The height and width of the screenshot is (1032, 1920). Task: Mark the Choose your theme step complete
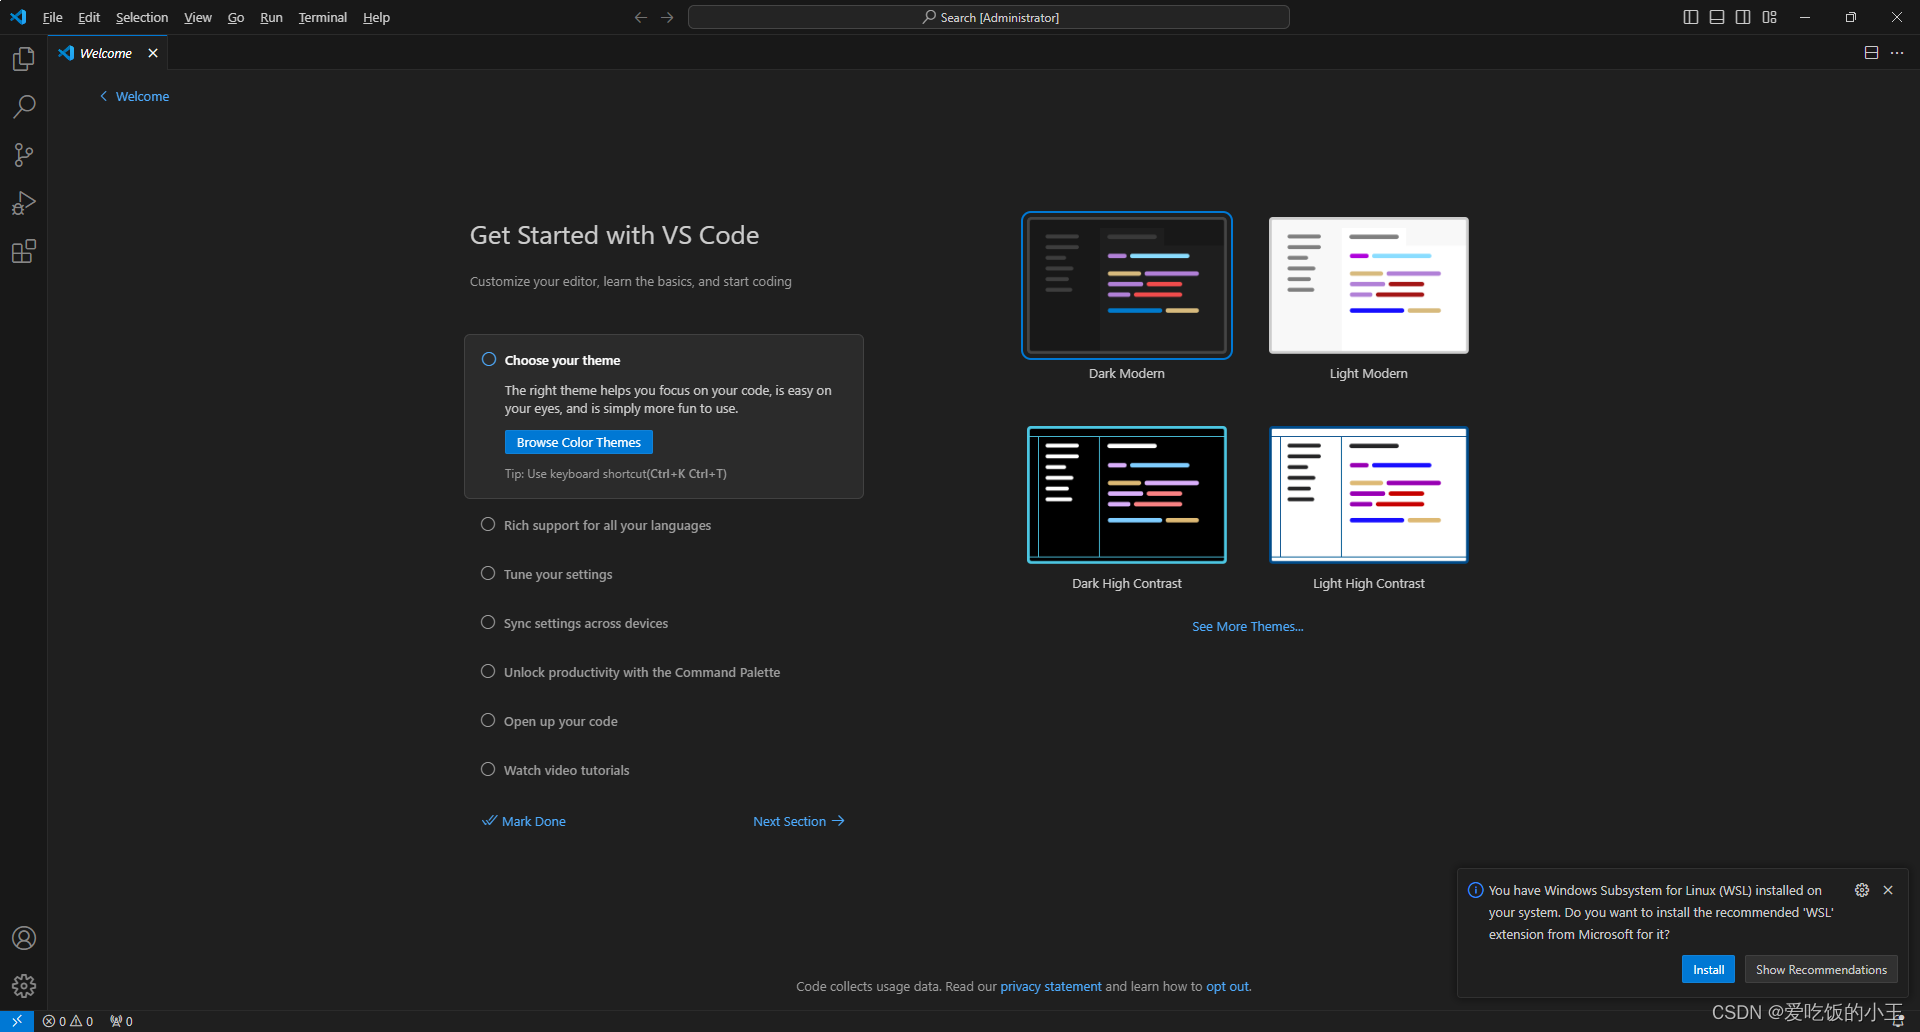tap(489, 359)
